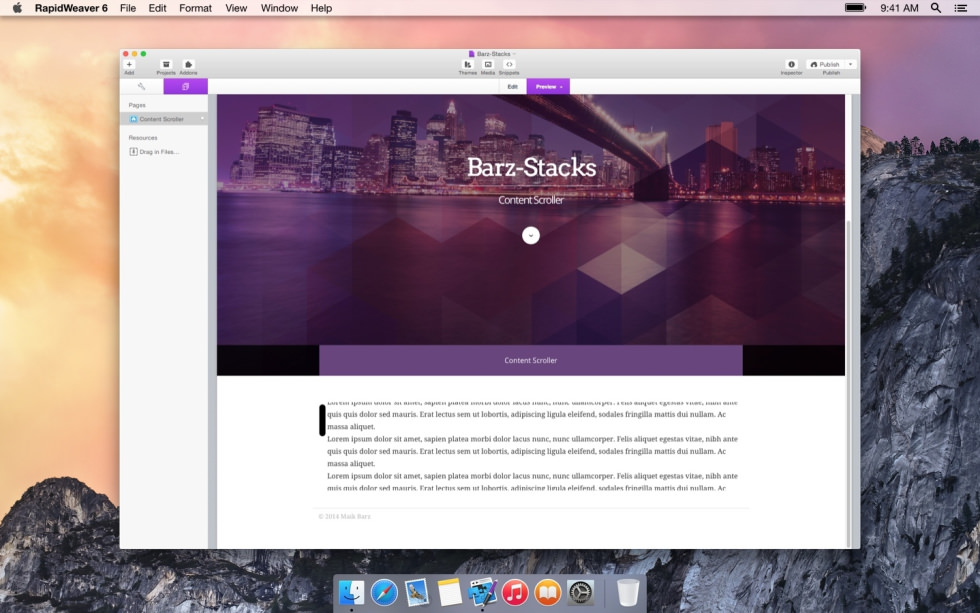980x613 pixels.
Task: Open Mail stamp icon in Dock
Action: coord(416,592)
